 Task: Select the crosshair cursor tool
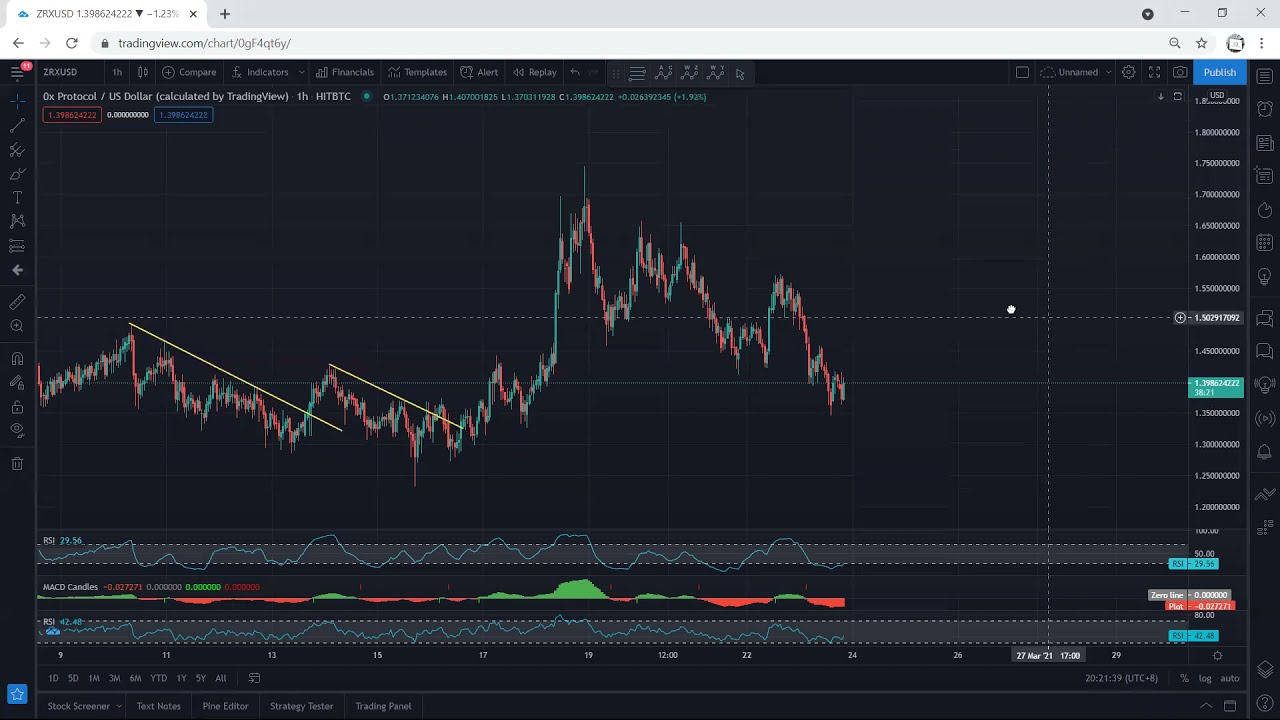[17, 102]
